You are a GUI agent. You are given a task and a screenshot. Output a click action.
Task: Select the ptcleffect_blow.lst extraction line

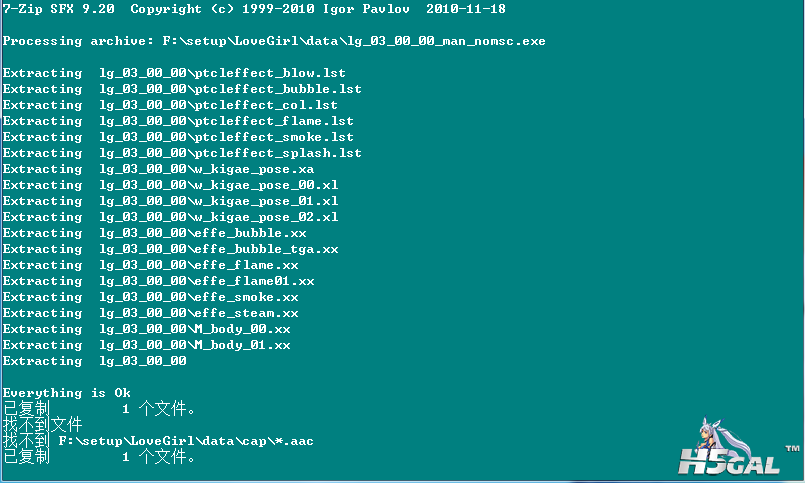(x=174, y=73)
